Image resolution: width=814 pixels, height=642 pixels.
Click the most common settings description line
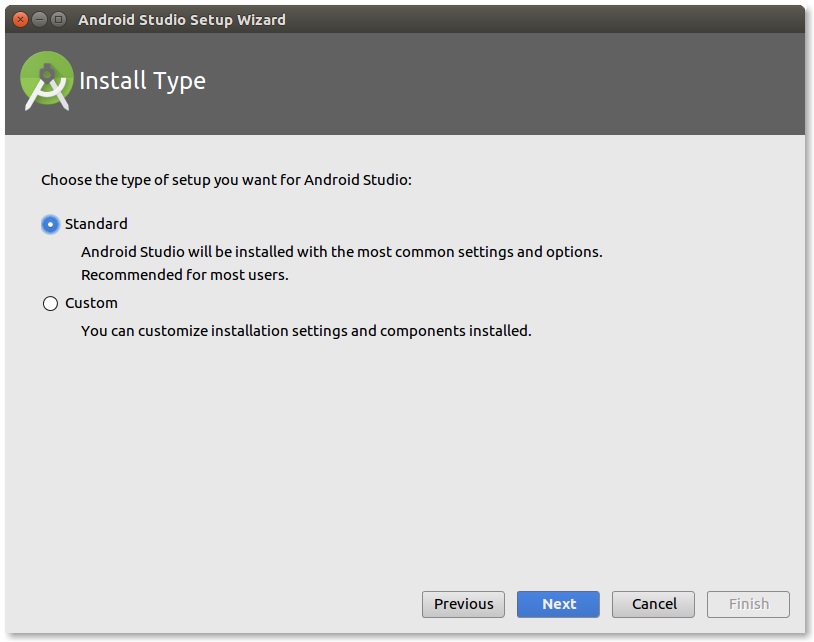tap(342, 252)
